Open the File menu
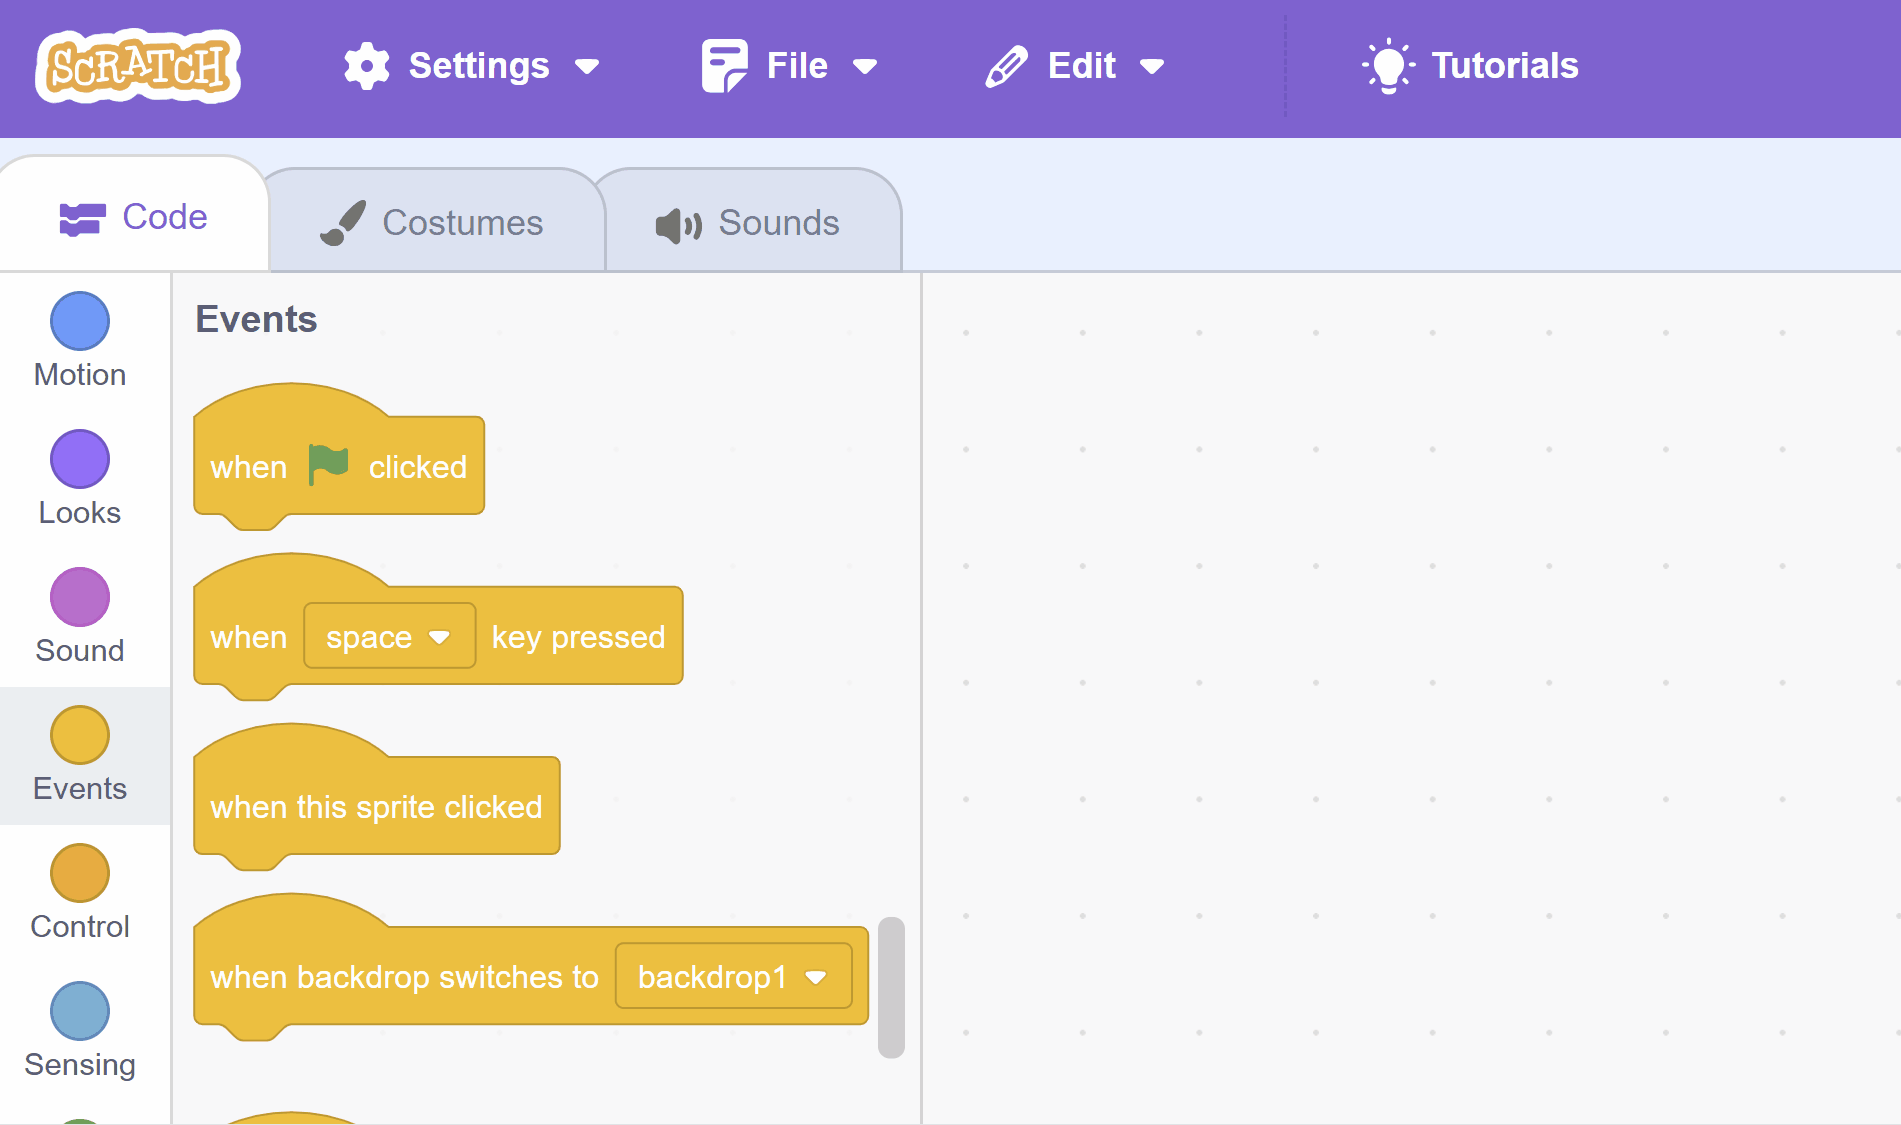This screenshot has width=1901, height=1125. click(x=790, y=66)
